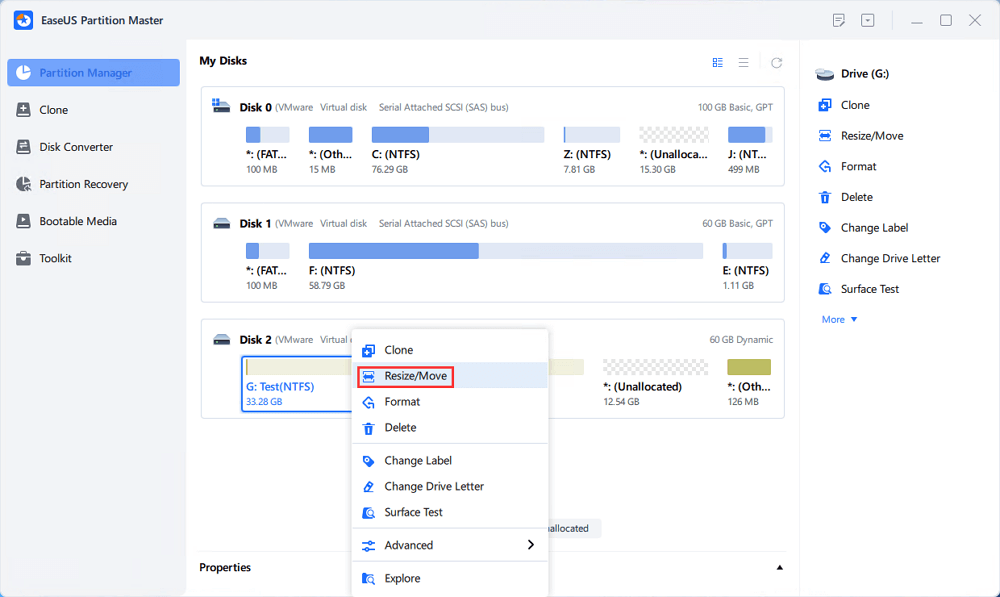Image resolution: width=1000 pixels, height=597 pixels.
Task: Click the Disk 0 drive icon
Action: pos(221,106)
